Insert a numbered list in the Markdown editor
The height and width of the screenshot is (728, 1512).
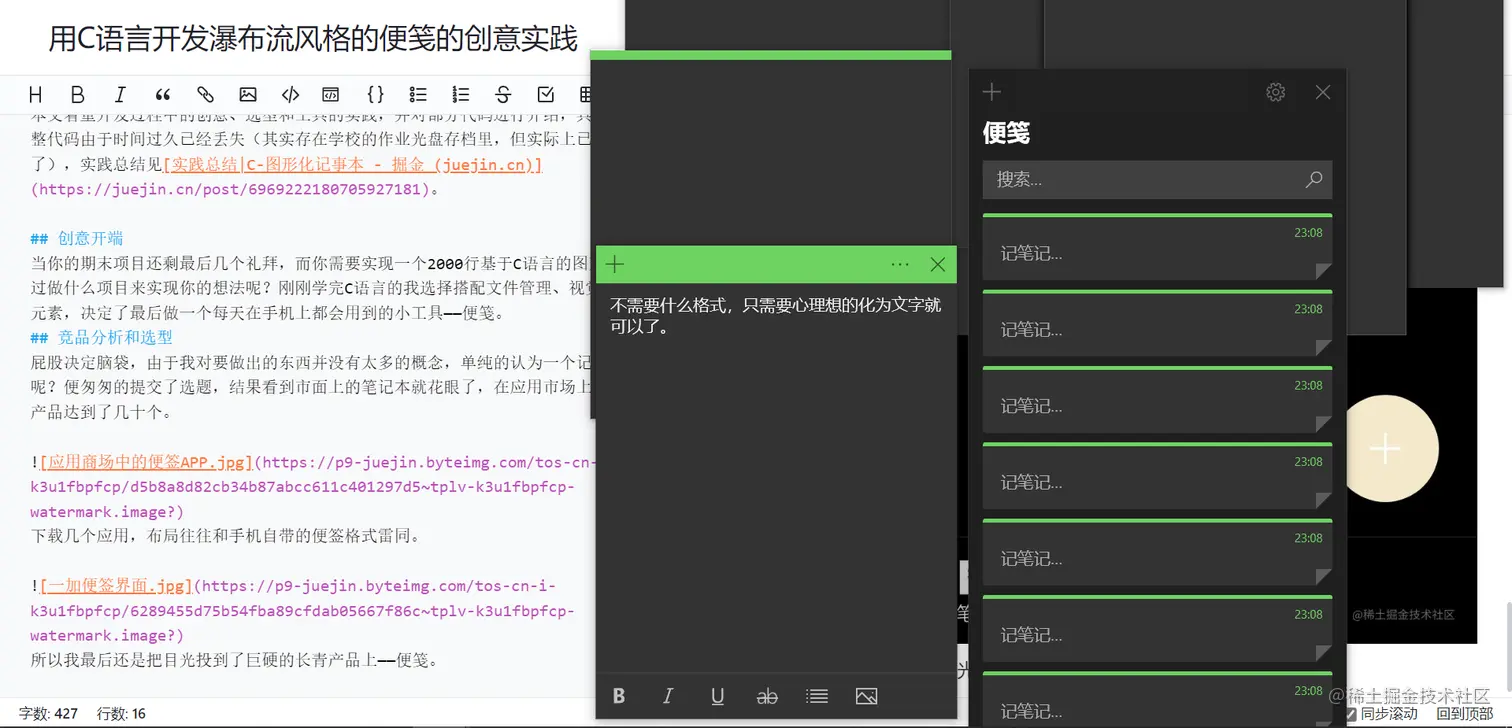pyautogui.click(x=461, y=95)
